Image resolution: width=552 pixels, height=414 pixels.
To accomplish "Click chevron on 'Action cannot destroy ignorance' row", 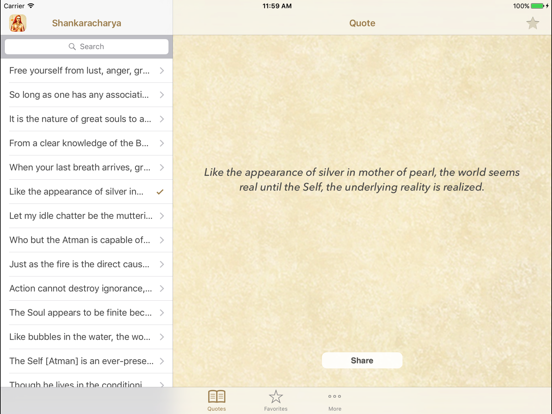I will pyautogui.click(x=162, y=288).
